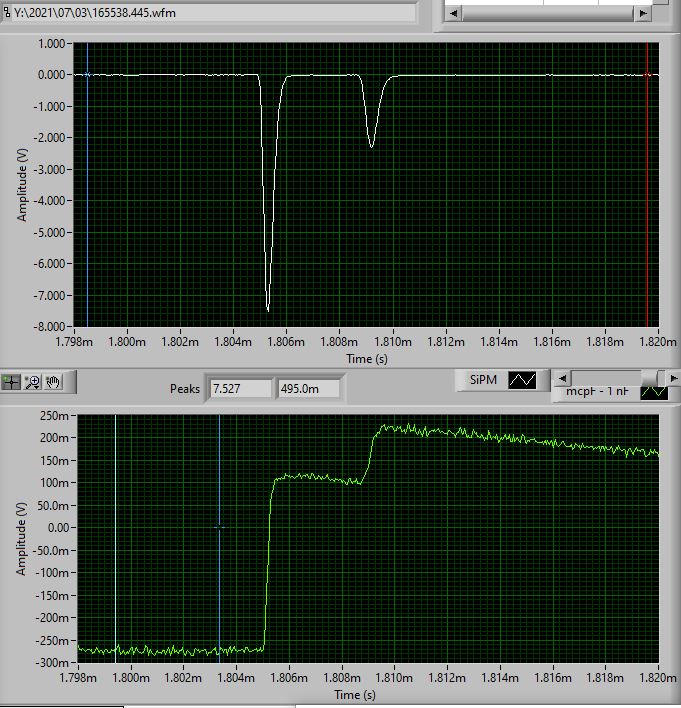The height and width of the screenshot is (708, 681).
Task: Click the 0.00 Y-axis label on lower graph
Action: click(59, 527)
